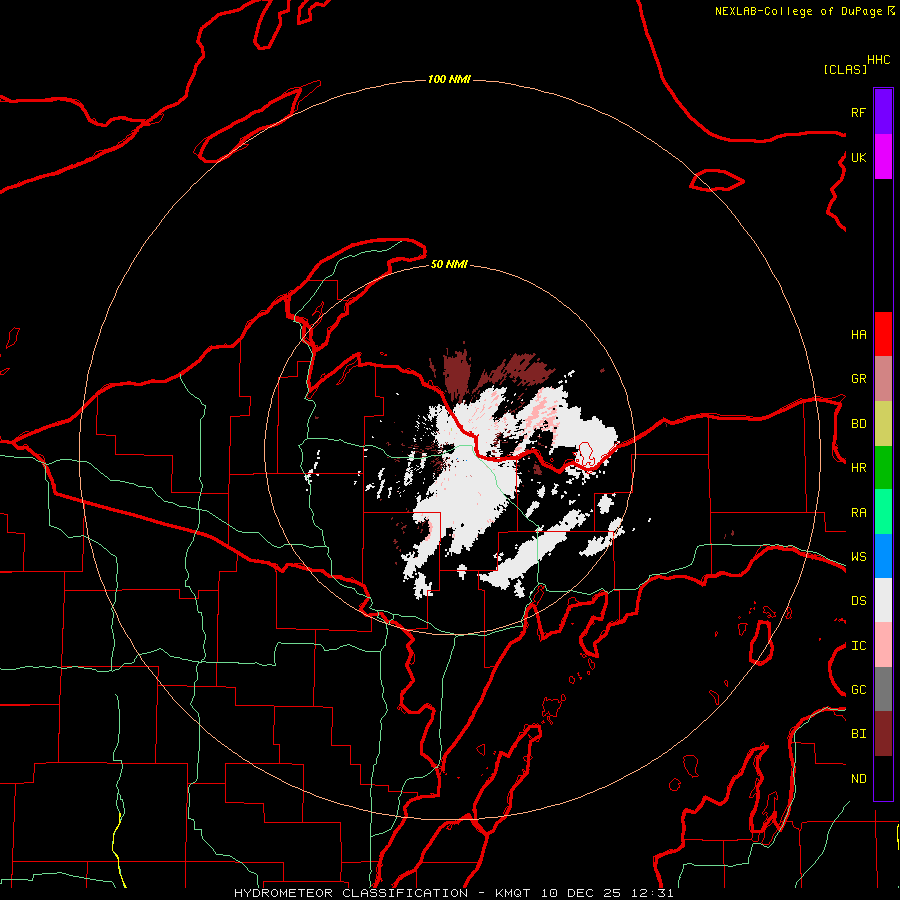Click the HHC product code text
Image resolution: width=900 pixels, height=900 pixels.
tap(878, 60)
